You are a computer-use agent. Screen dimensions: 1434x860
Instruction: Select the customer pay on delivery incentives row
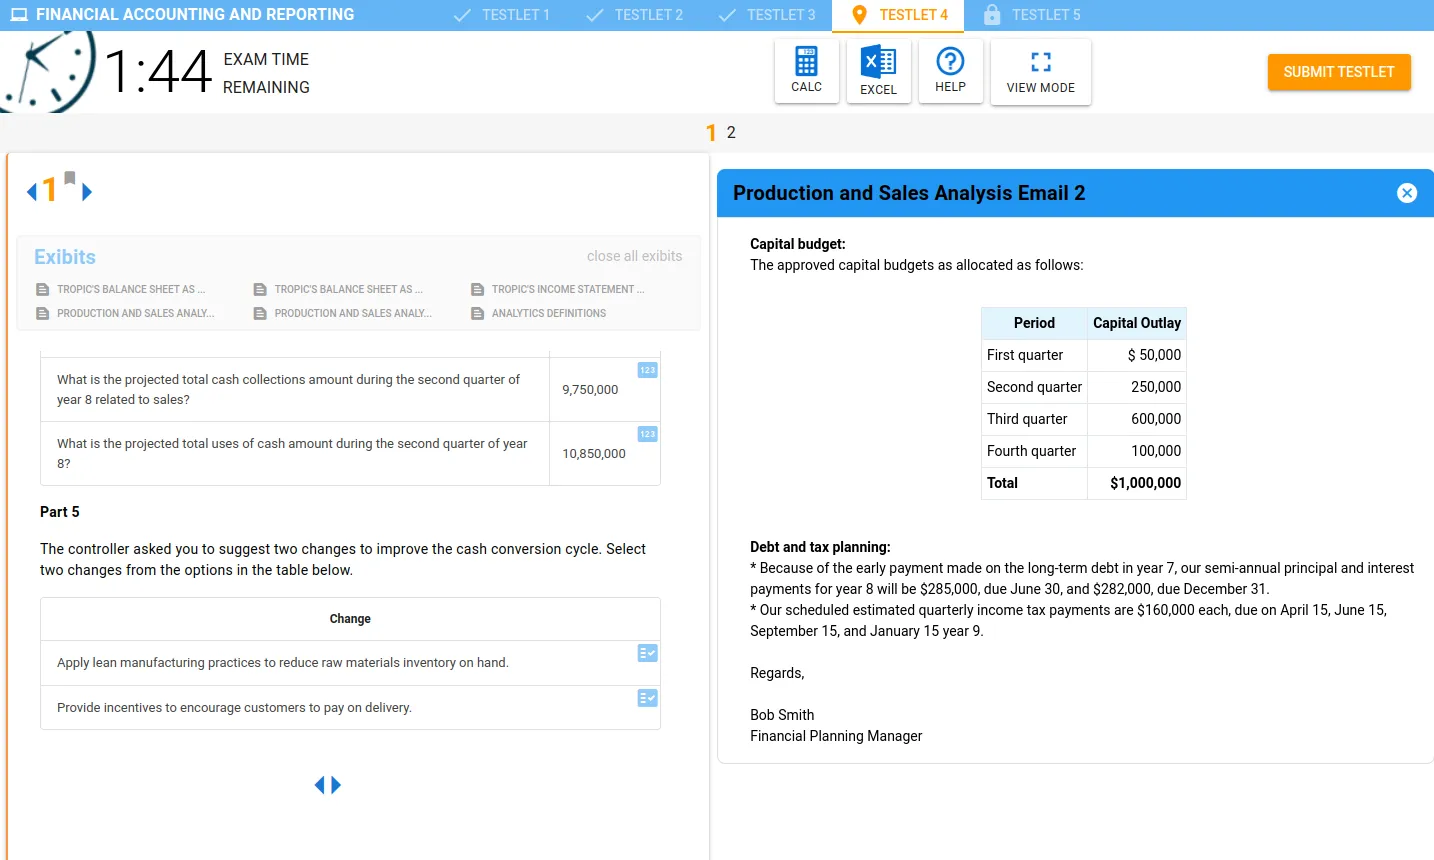tap(350, 708)
